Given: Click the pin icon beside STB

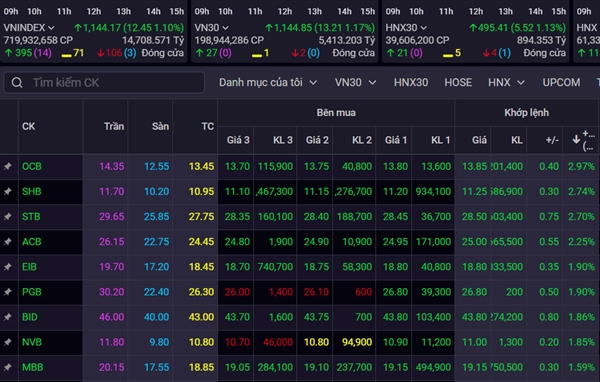Looking at the screenshot, I should click(8, 217).
